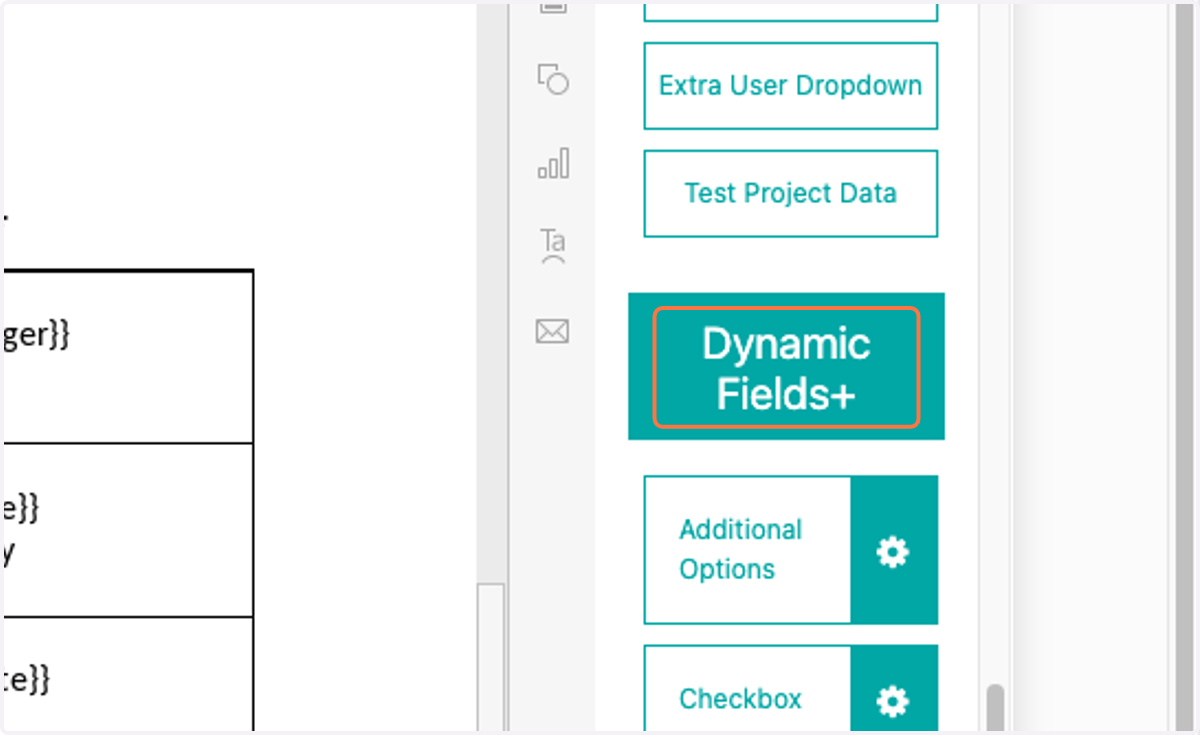Image resolution: width=1200 pixels, height=735 pixels.
Task: Click the table cell ending with te}}
Action: pyautogui.click(x=128, y=676)
